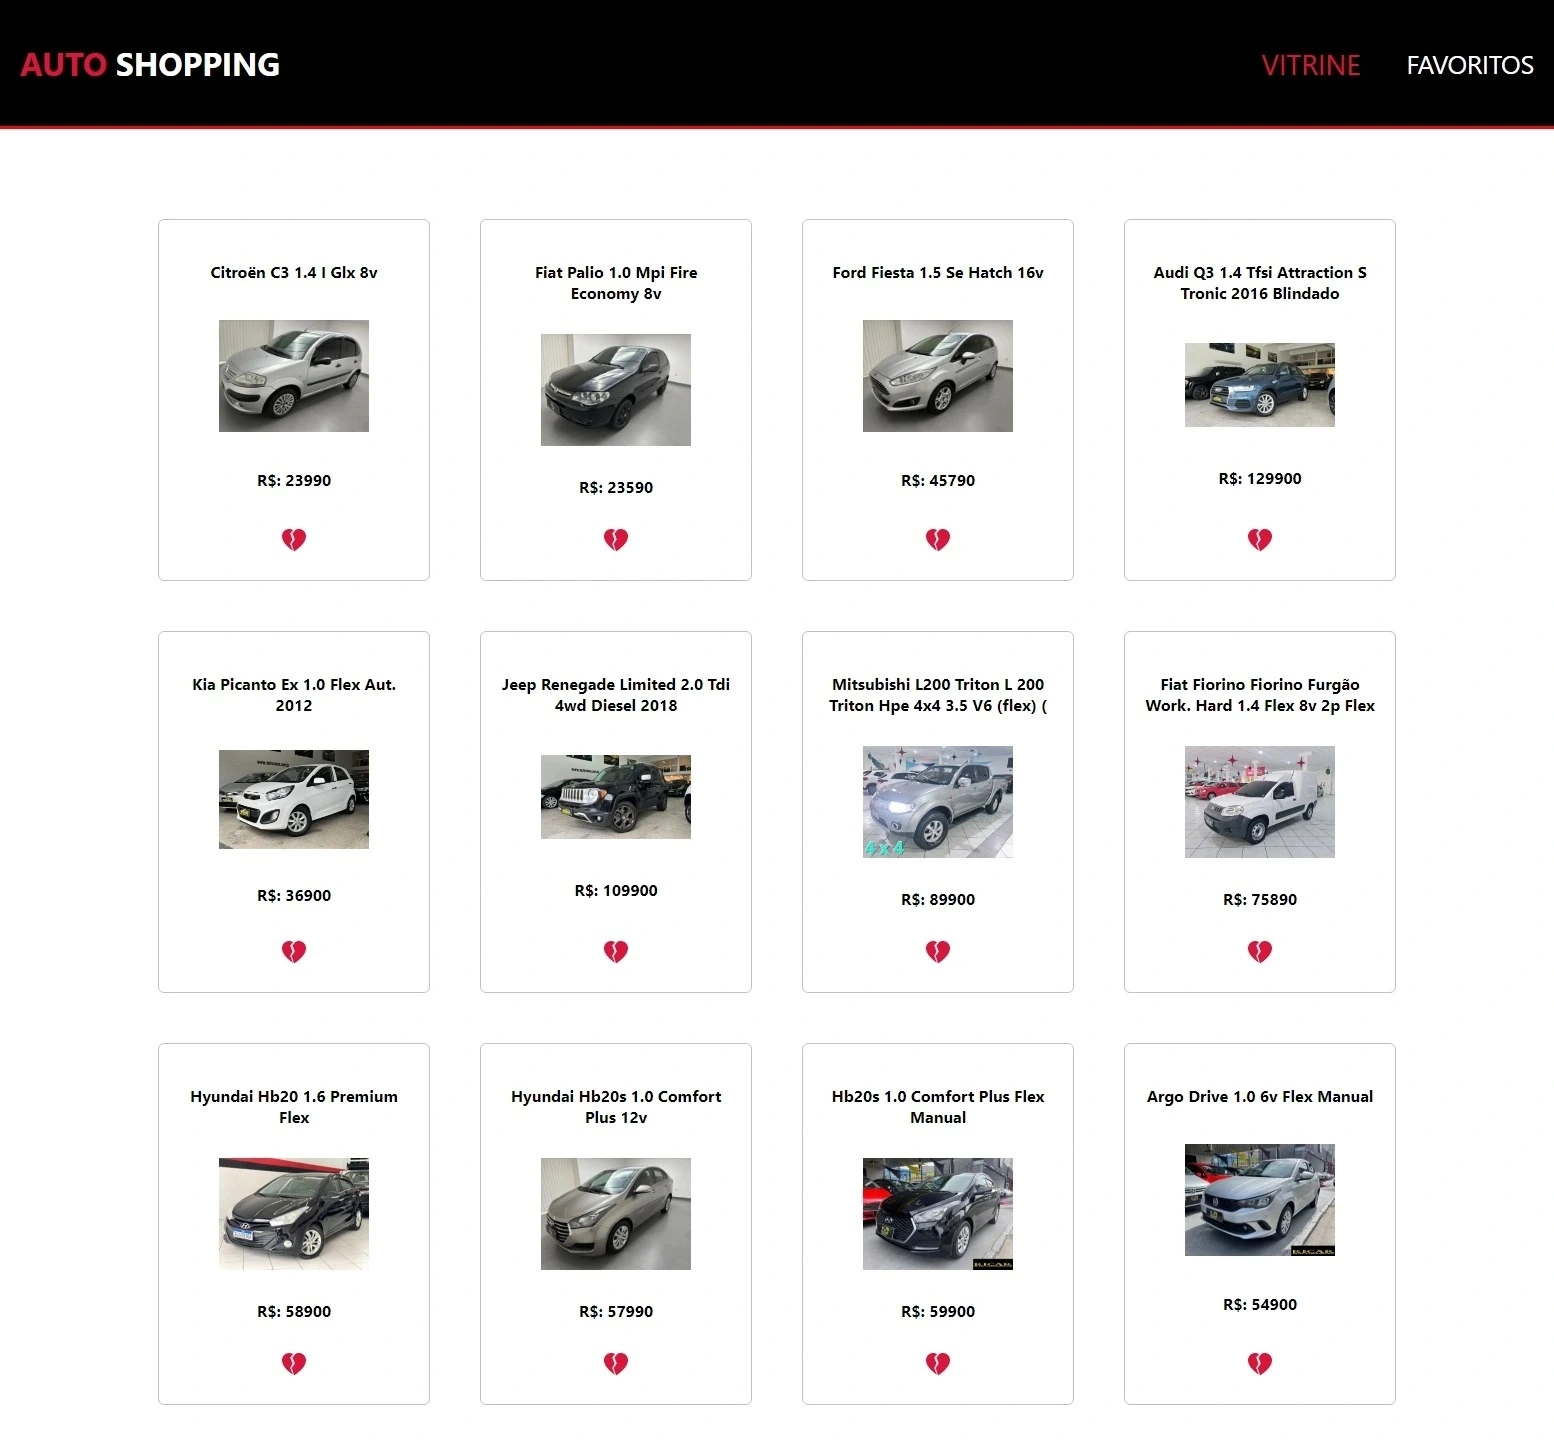Screen dimensions: 1554x1441
Task: Click the price 'R$: 57990'
Action: (x=616, y=1312)
